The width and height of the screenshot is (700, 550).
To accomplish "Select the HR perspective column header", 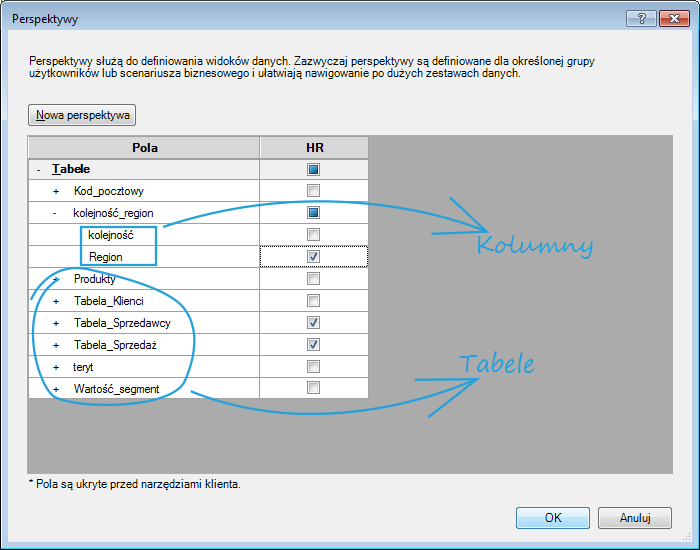I will [314, 148].
